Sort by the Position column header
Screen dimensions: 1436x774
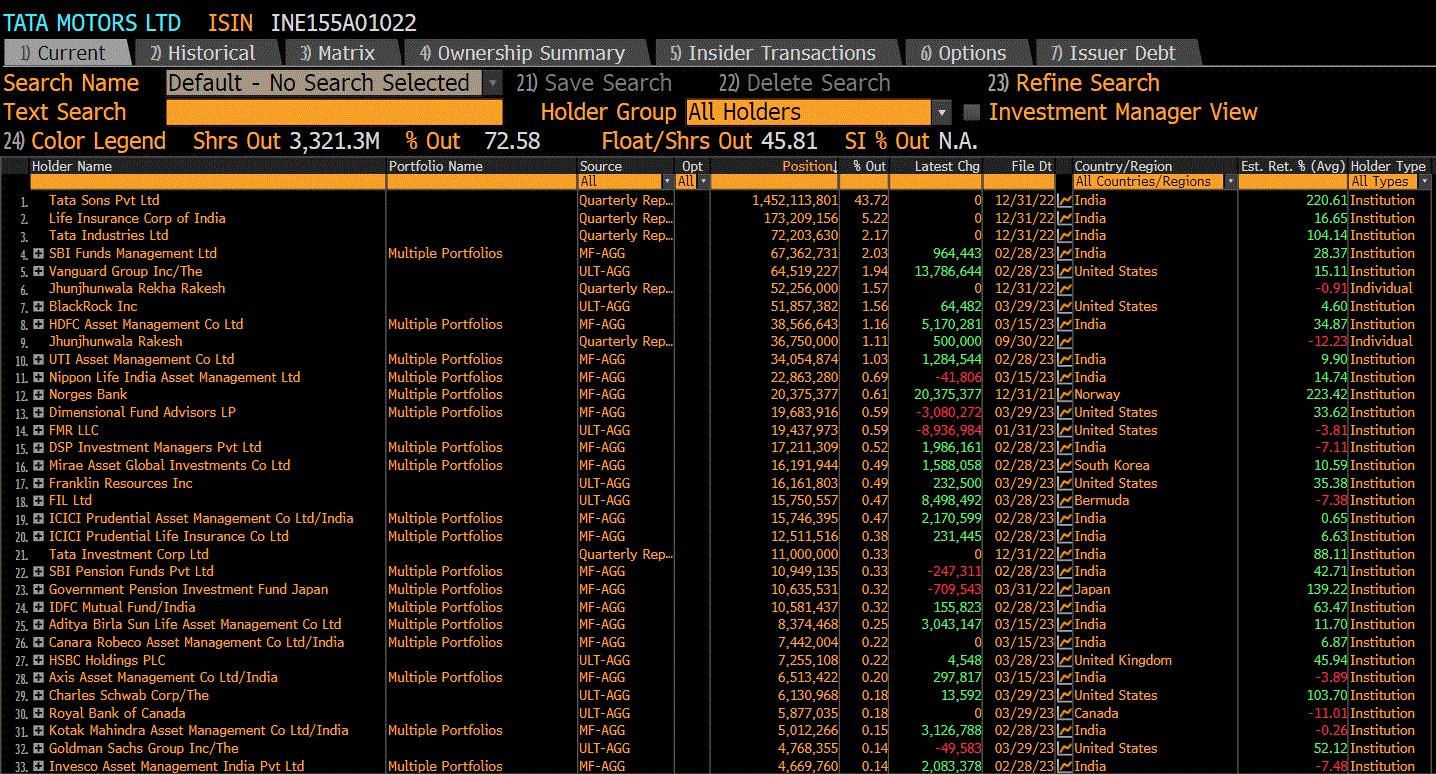coord(808,166)
